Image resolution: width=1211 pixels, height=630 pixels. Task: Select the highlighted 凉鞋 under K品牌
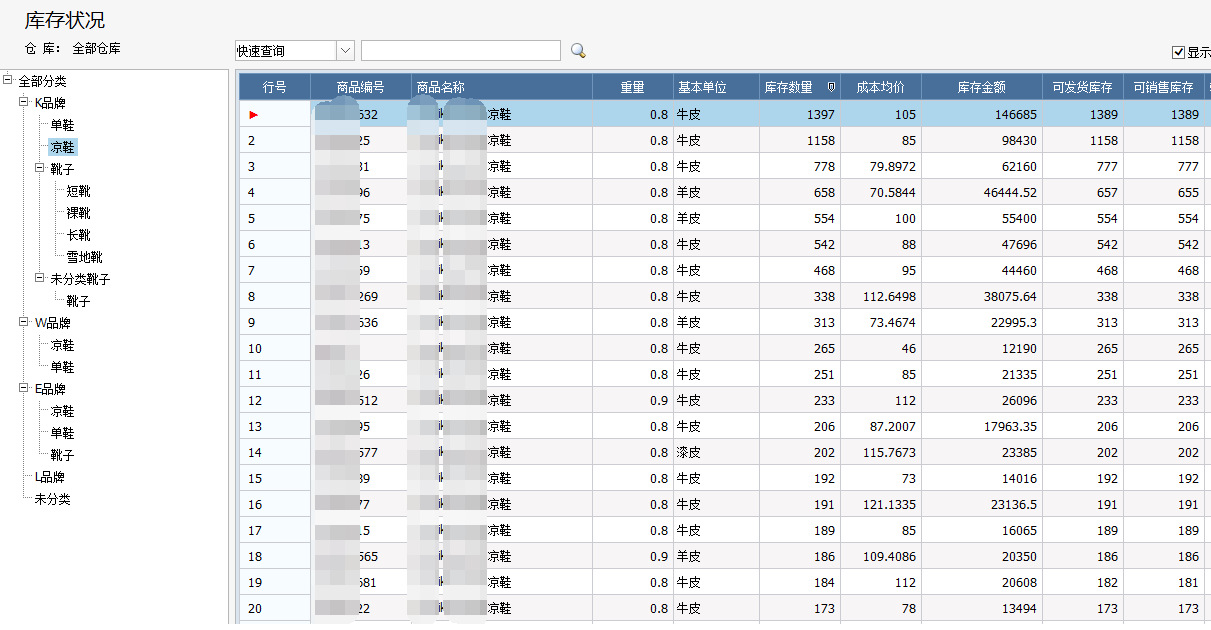click(x=62, y=147)
